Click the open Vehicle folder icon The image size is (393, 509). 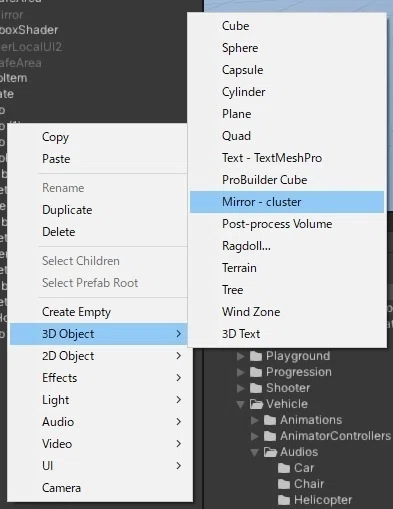[256, 404]
